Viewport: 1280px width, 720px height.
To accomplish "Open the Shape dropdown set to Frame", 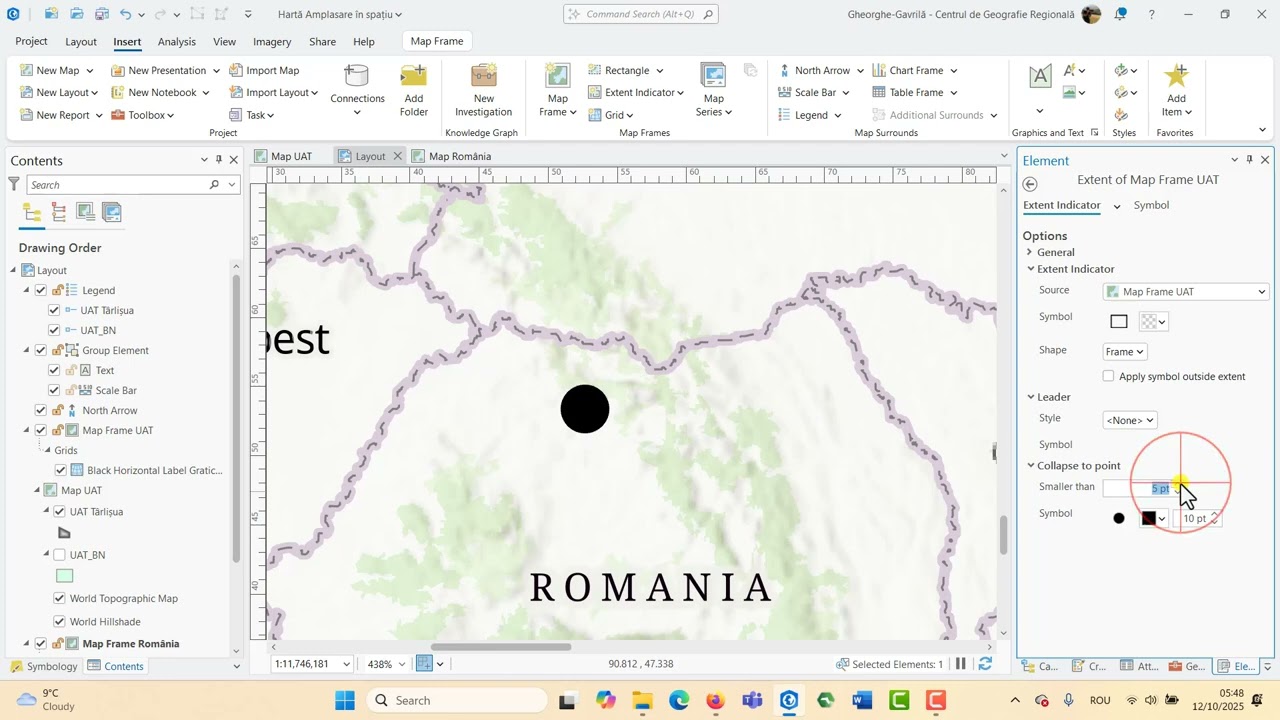I will (1124, 352).
